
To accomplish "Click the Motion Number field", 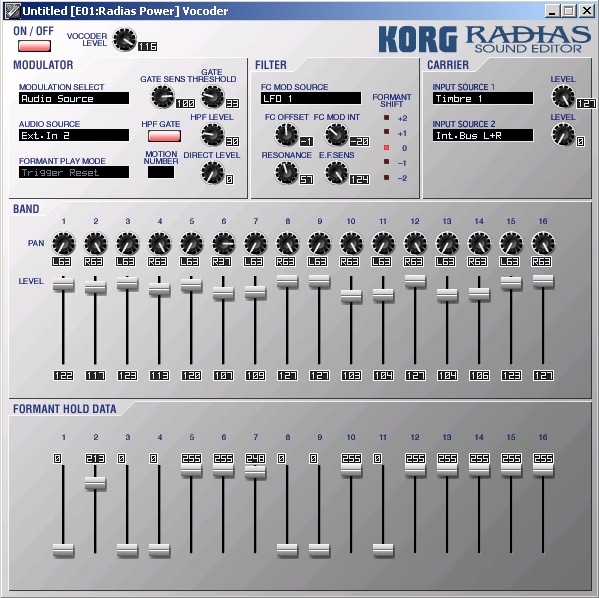I will pyautogui.click(x=161, y=172).
